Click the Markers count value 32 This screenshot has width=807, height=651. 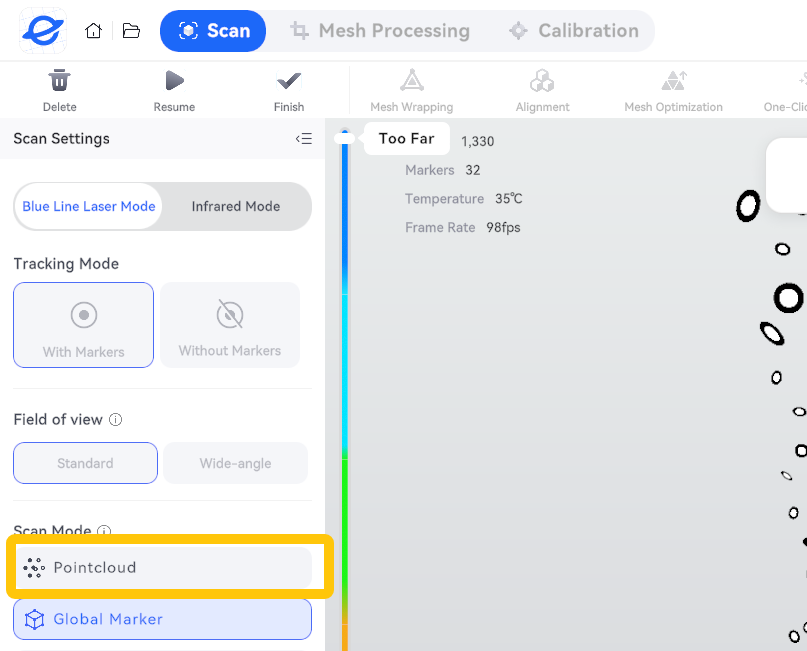[472, 170]
